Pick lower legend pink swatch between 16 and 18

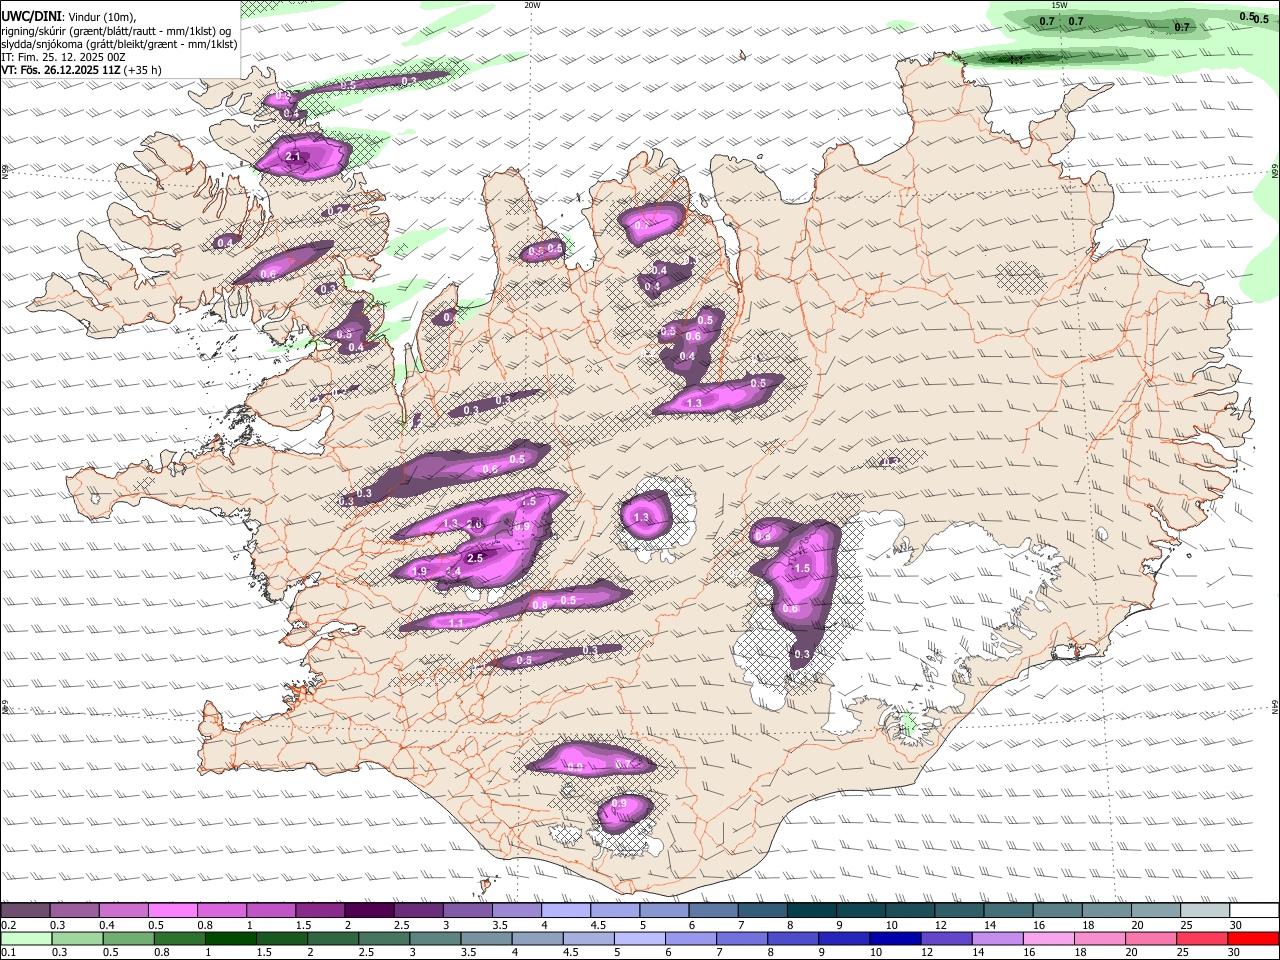pos(1049,939)
